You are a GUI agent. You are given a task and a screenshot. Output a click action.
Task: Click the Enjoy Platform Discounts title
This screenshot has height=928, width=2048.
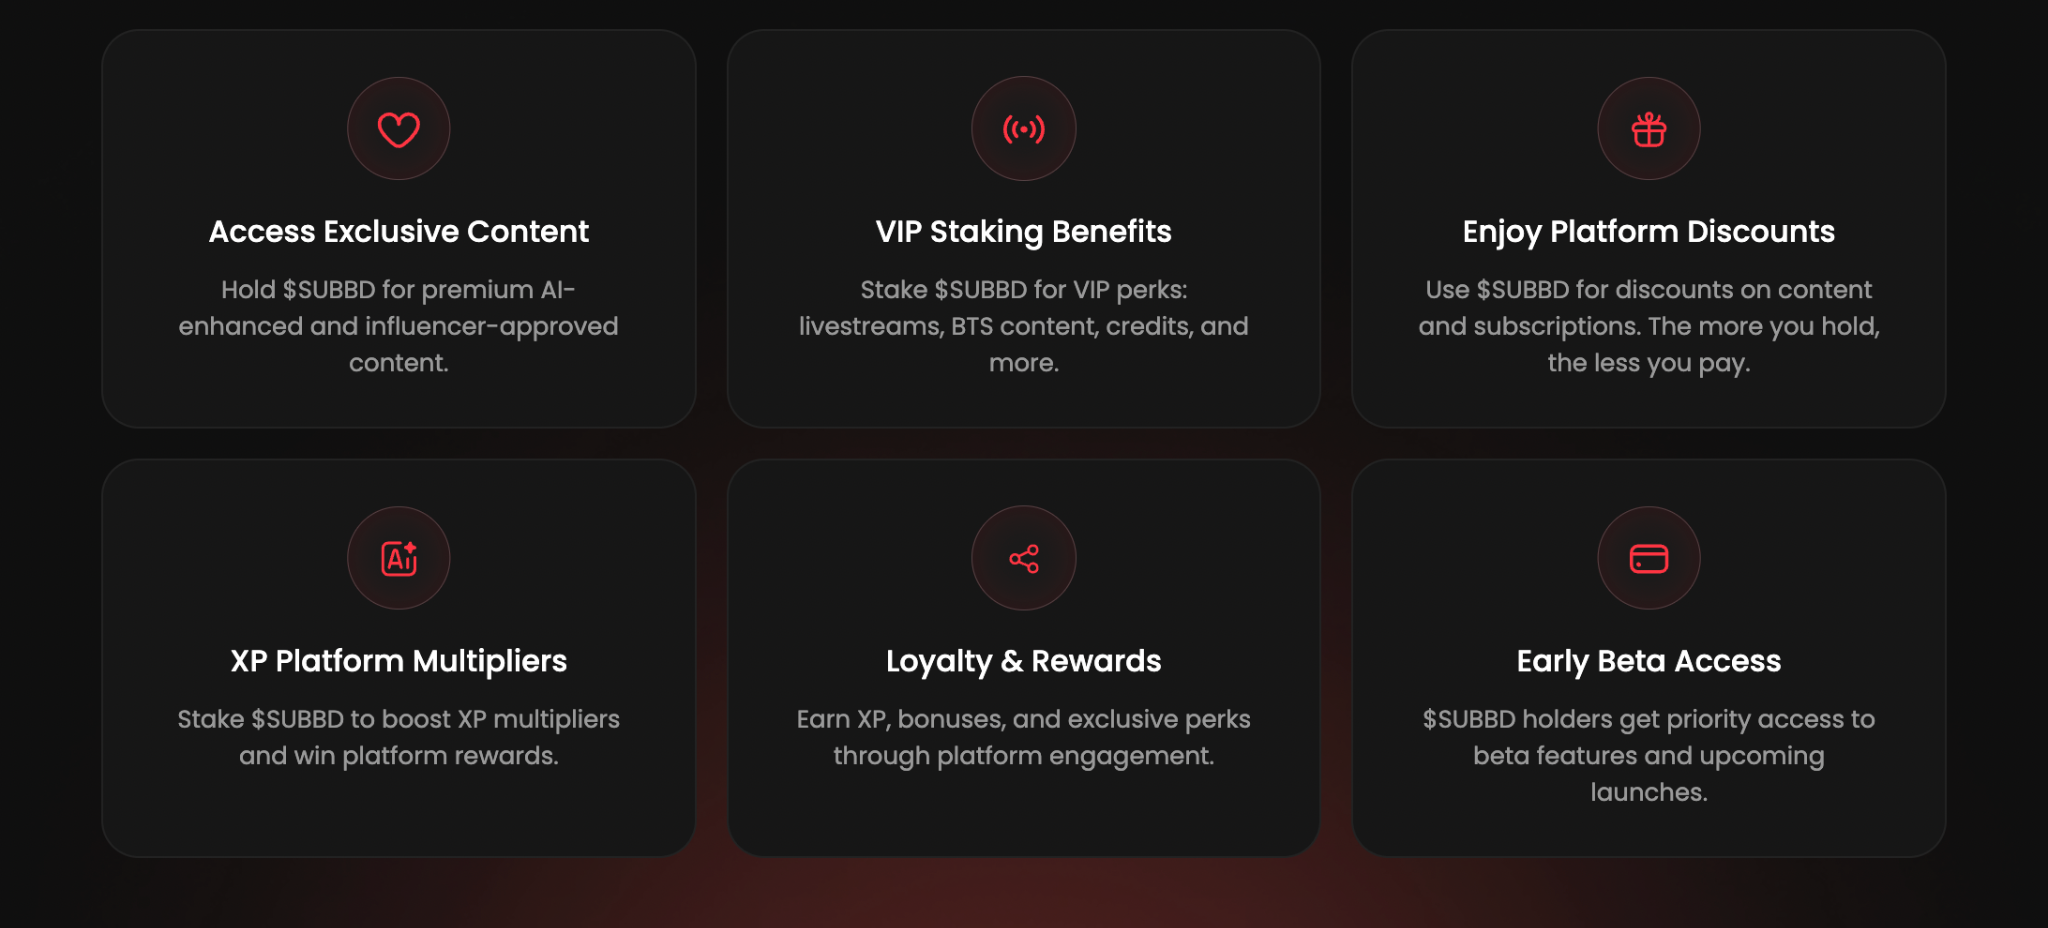pos(1648,232)
